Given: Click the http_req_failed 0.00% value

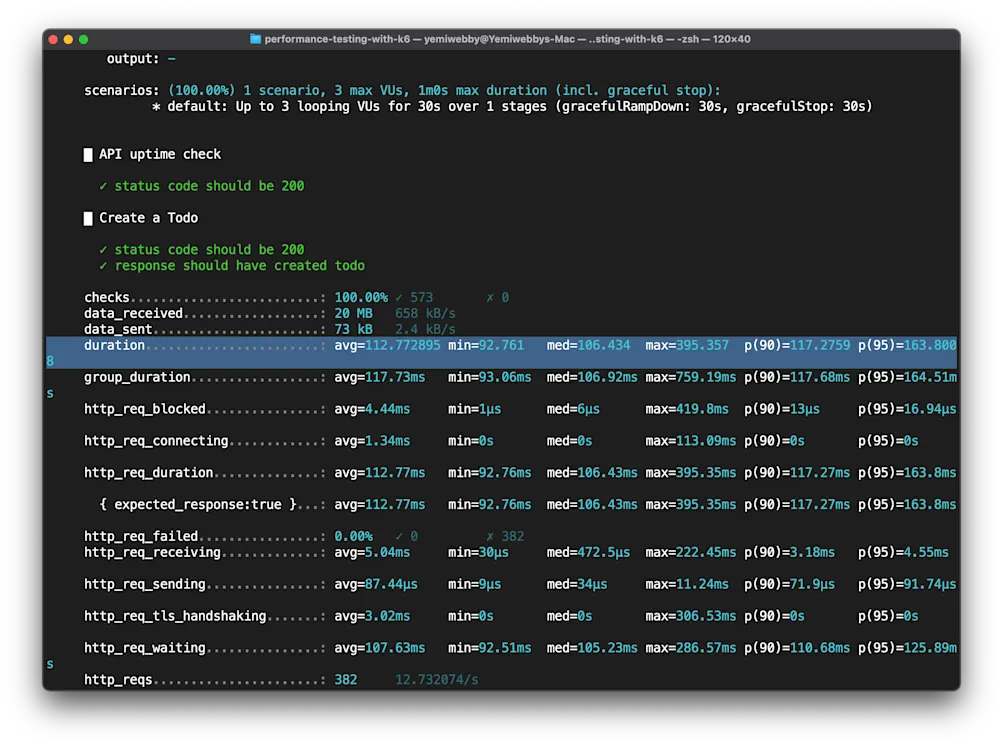Looking at the screenshot, I should click(x=353, y=537).
